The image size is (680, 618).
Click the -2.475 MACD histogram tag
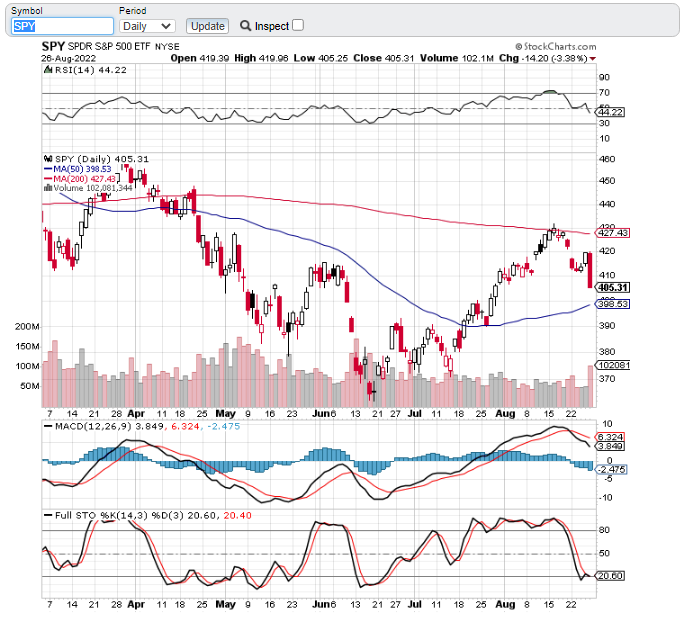611,469
